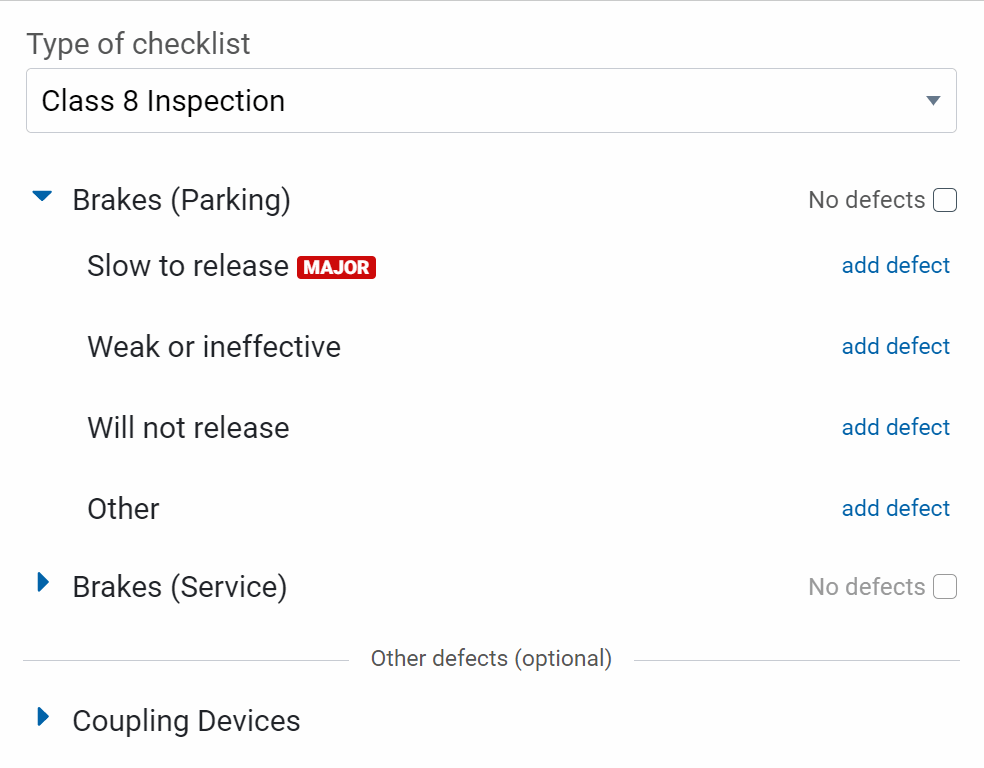Screen dimensions: 984x768
Task: Expand the Brakes (Service) section triangle
Action: [43, 582]
